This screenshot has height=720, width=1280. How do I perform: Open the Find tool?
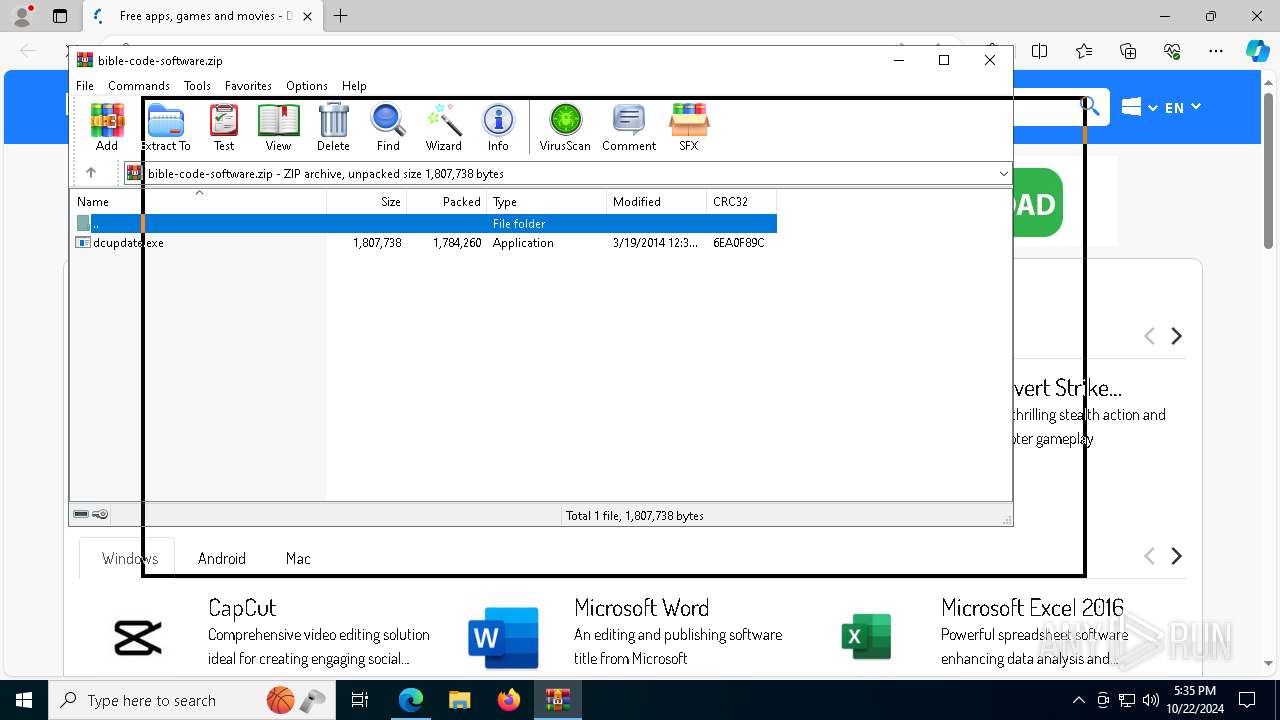pos(388,127)
